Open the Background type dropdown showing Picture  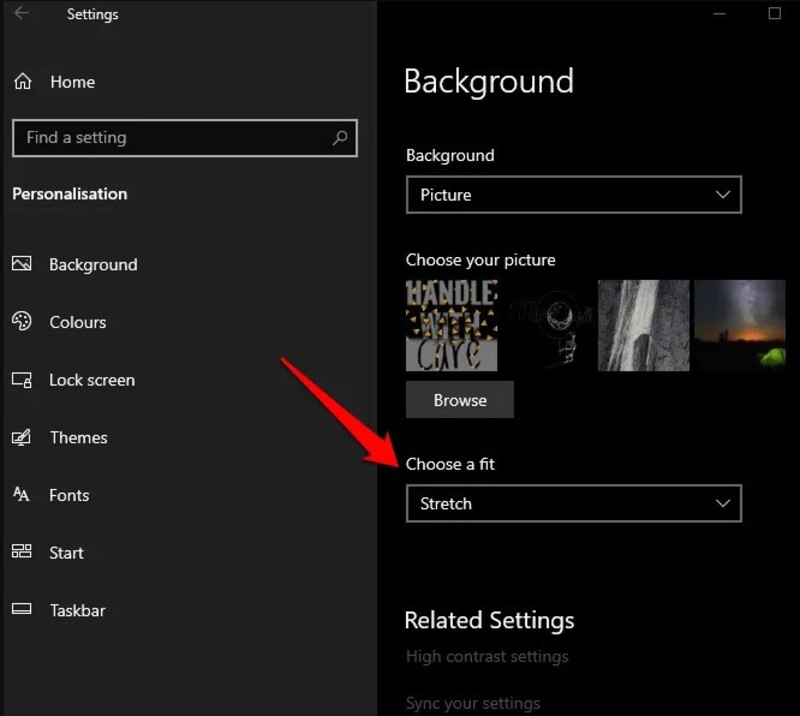click(574, 194)
